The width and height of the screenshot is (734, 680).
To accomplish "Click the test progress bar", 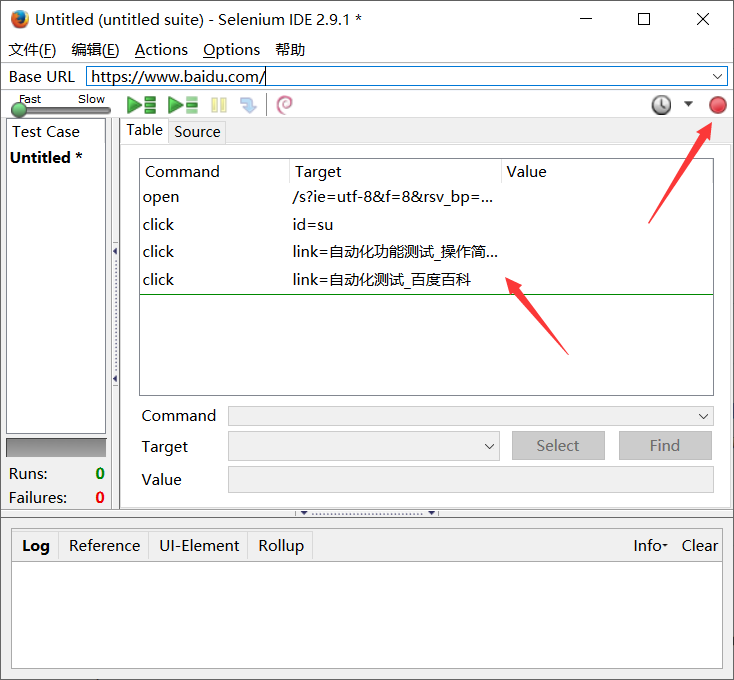I will click(x=56, y=447).
